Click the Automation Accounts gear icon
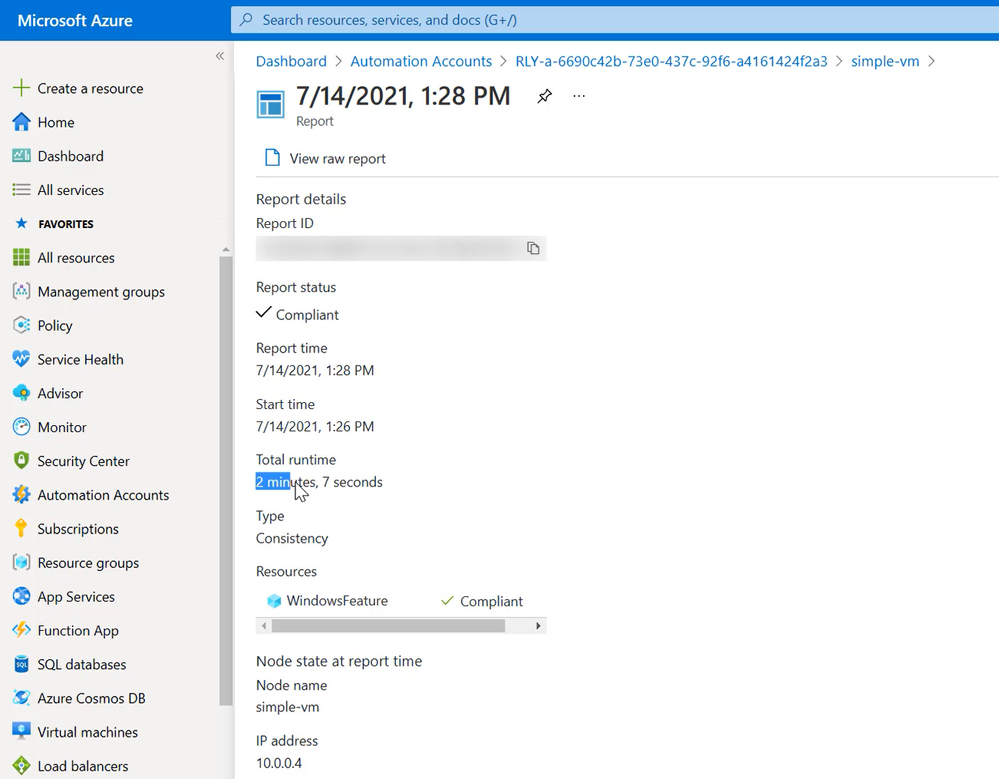 pyautogui.click(x=21, y=494)
